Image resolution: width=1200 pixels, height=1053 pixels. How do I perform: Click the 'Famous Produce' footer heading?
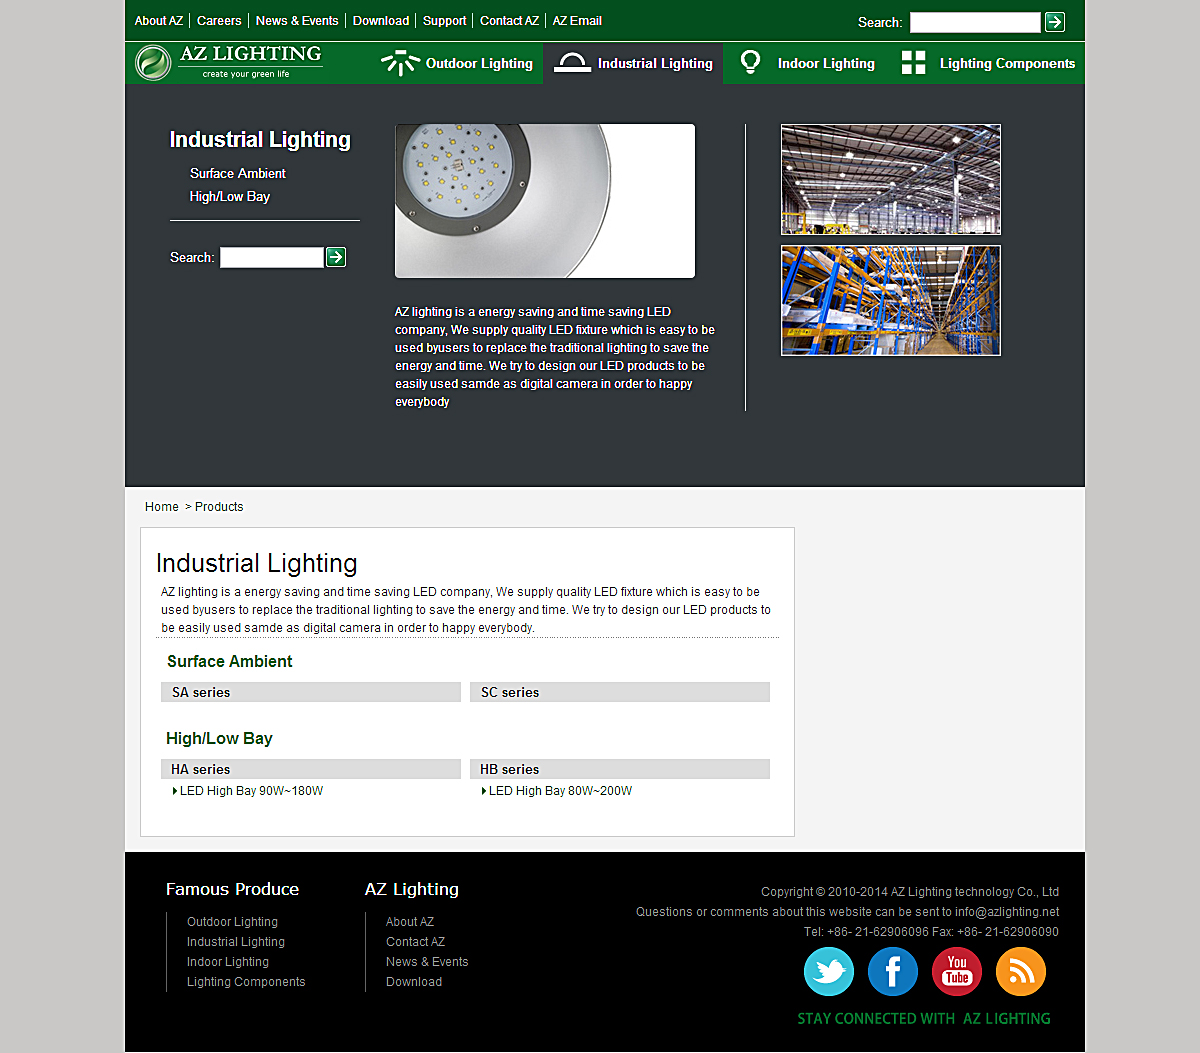pyautogui.click(x=233, y=889)
